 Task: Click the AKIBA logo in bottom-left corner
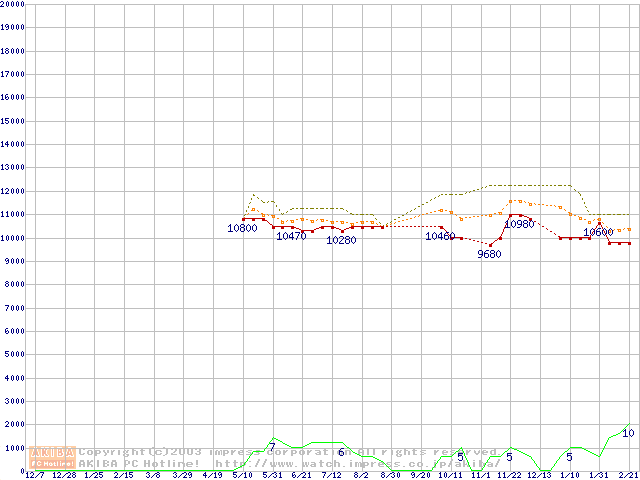coord(53,457)
